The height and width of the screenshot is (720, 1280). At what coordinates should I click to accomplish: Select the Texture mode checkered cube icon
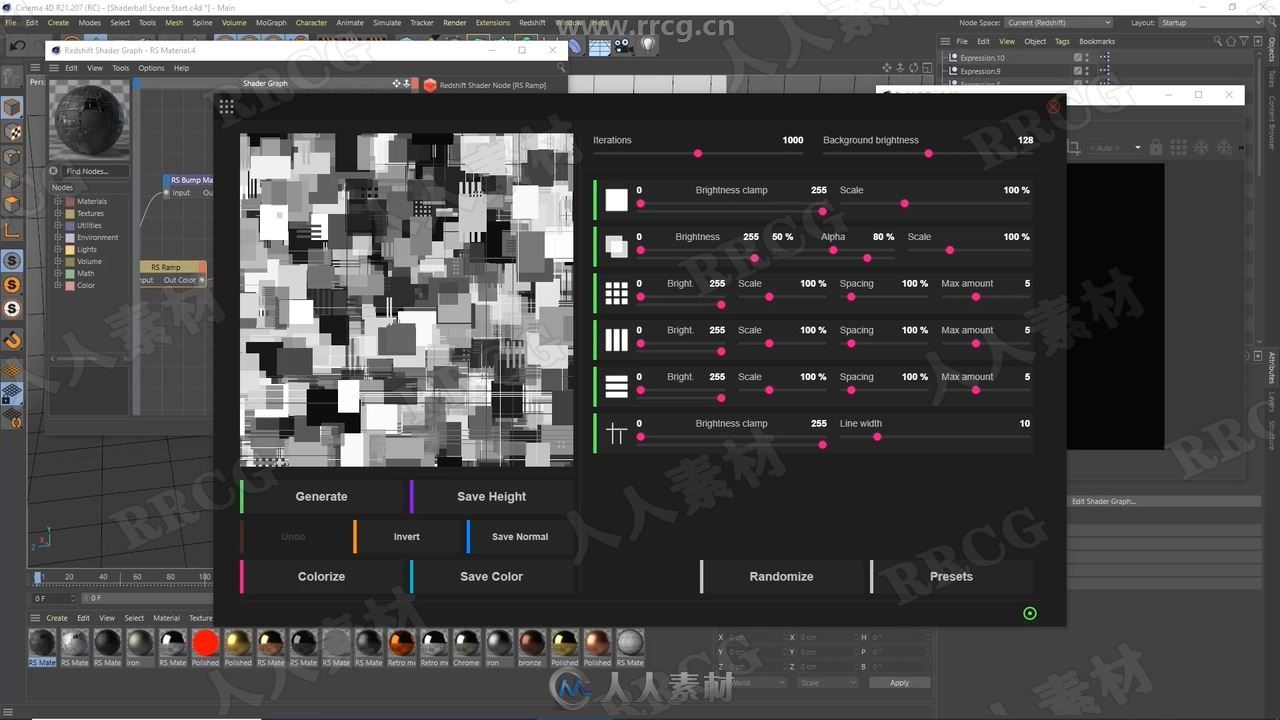coord(12,132)
